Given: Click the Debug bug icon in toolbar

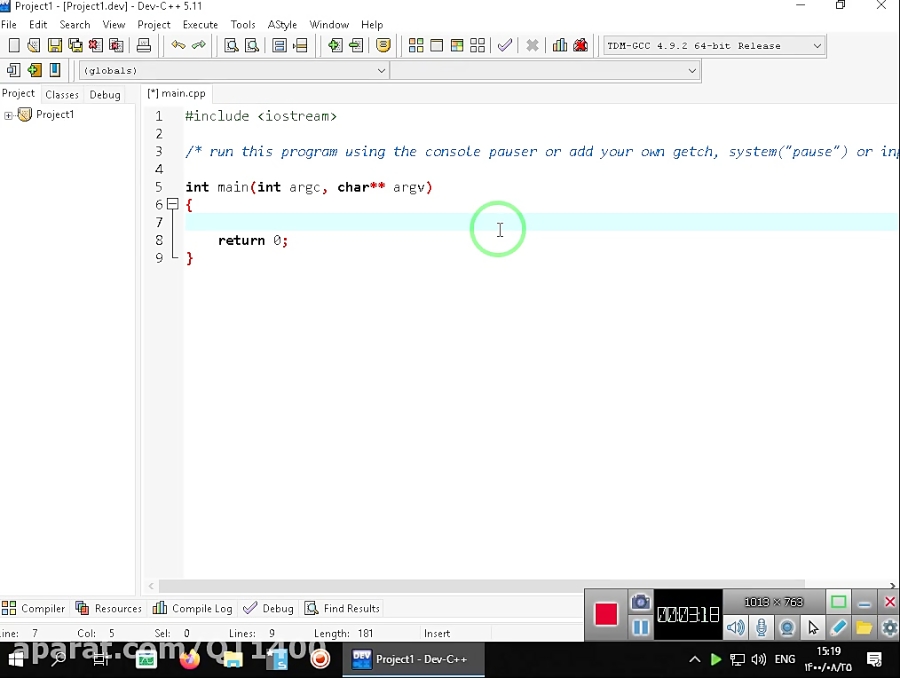Looking at the screenshot, I should tap(580, 45).
